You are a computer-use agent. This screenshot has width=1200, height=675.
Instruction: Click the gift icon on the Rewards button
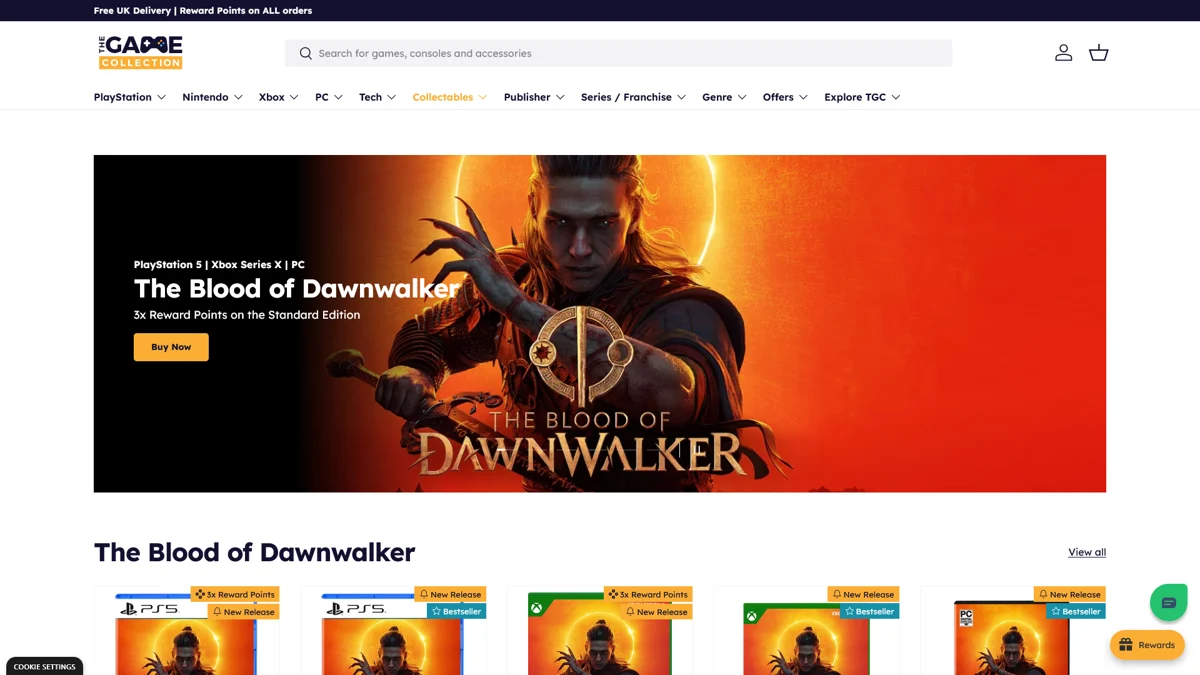point(1125,645)
